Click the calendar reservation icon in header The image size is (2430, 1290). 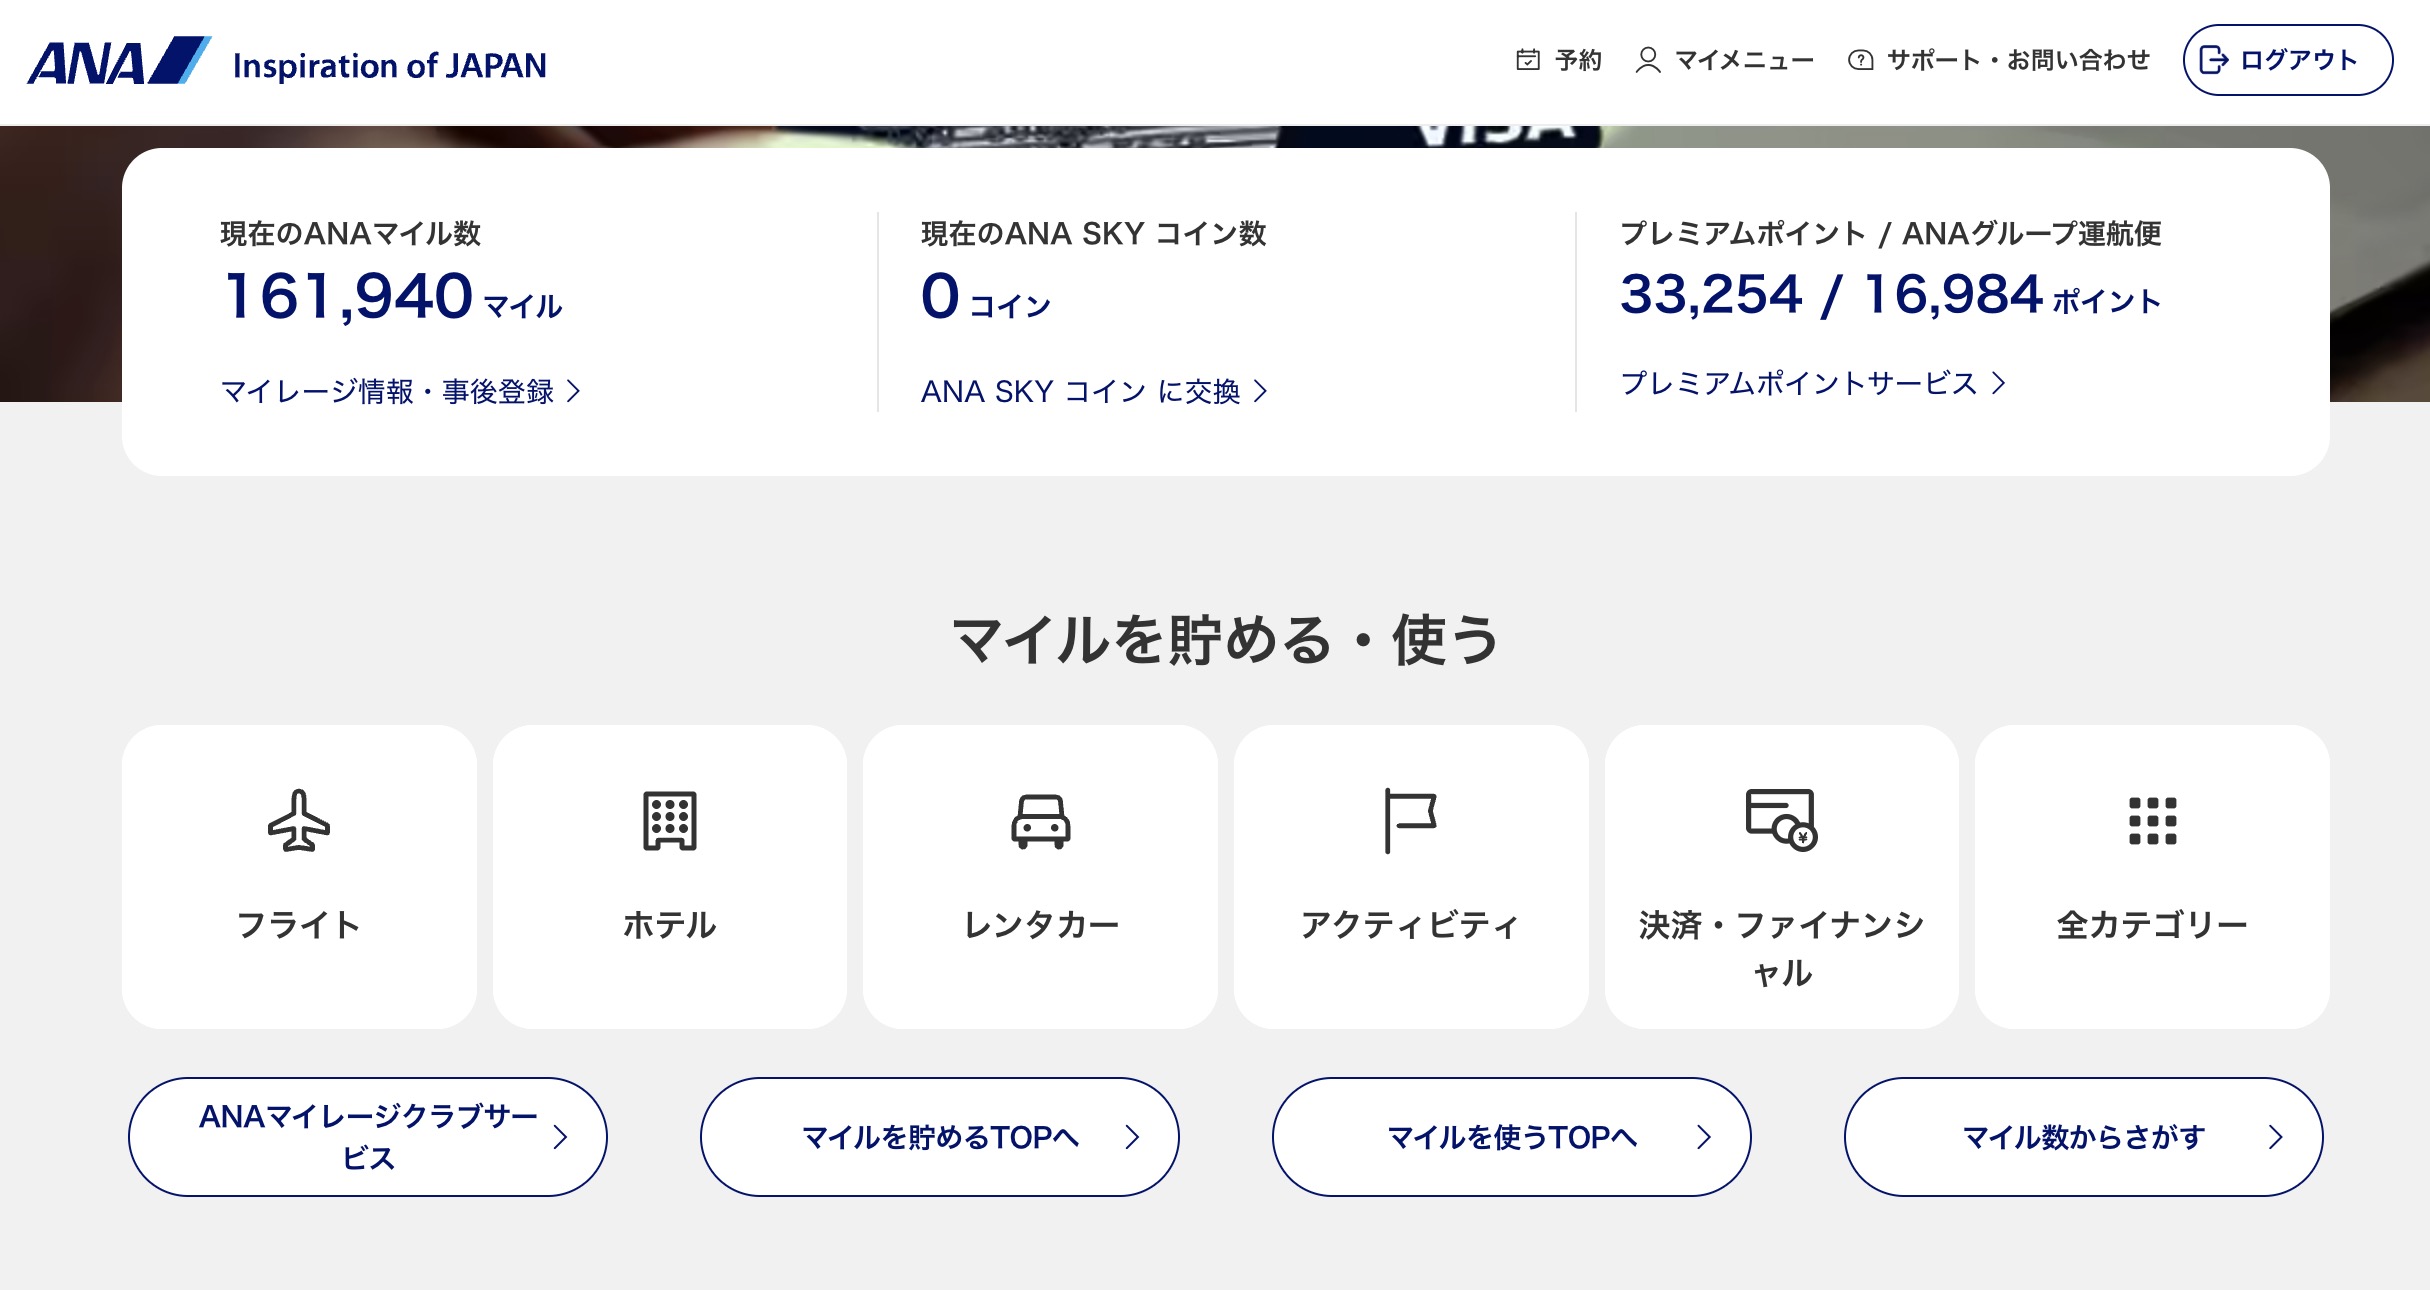(x=1527, y=60)
